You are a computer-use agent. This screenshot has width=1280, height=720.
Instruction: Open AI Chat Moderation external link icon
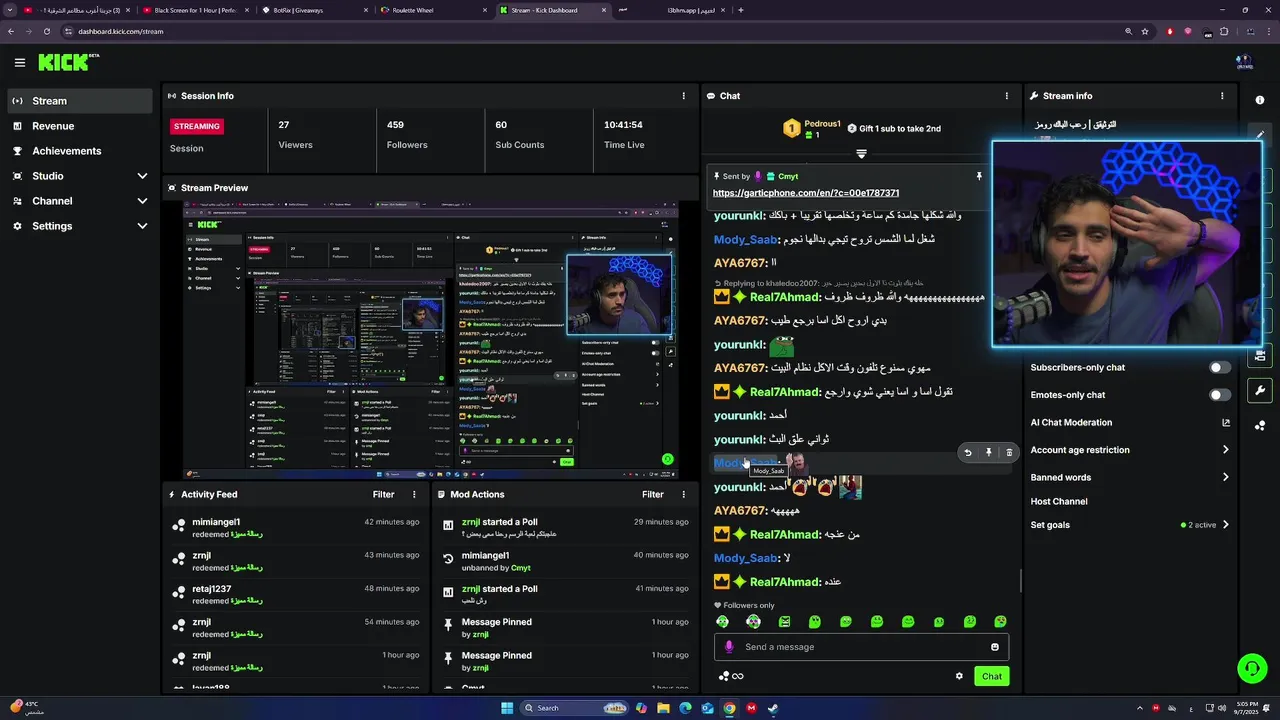(1226, 423)
